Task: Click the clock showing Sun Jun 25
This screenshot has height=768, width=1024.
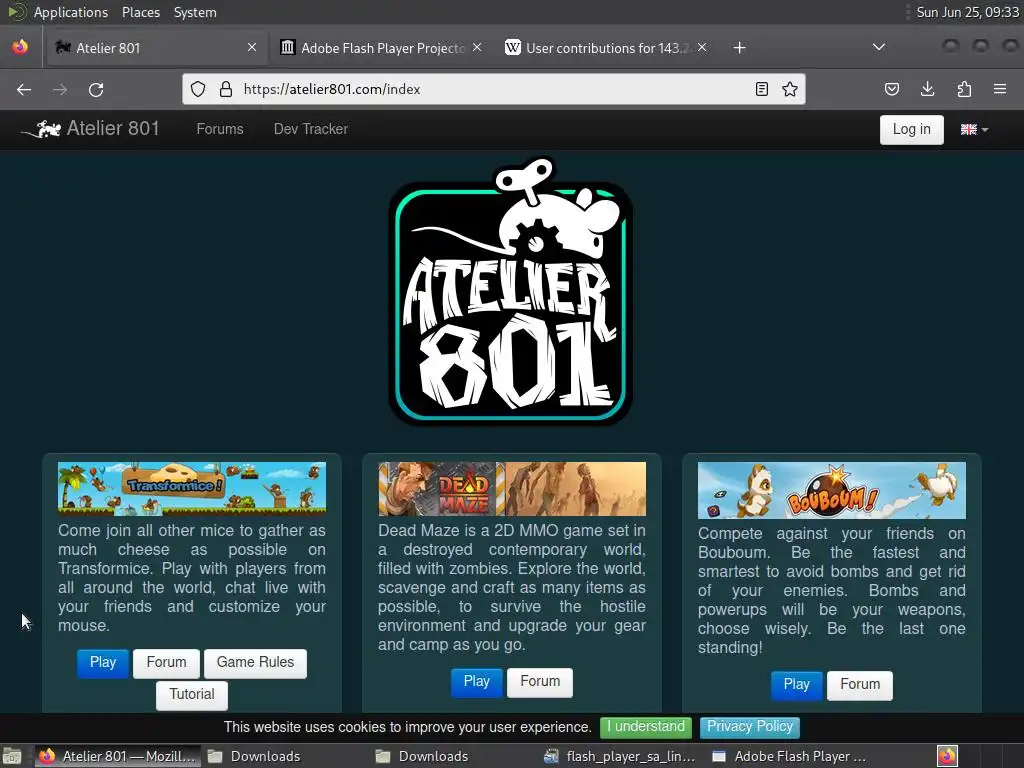Action: [967, 12]
